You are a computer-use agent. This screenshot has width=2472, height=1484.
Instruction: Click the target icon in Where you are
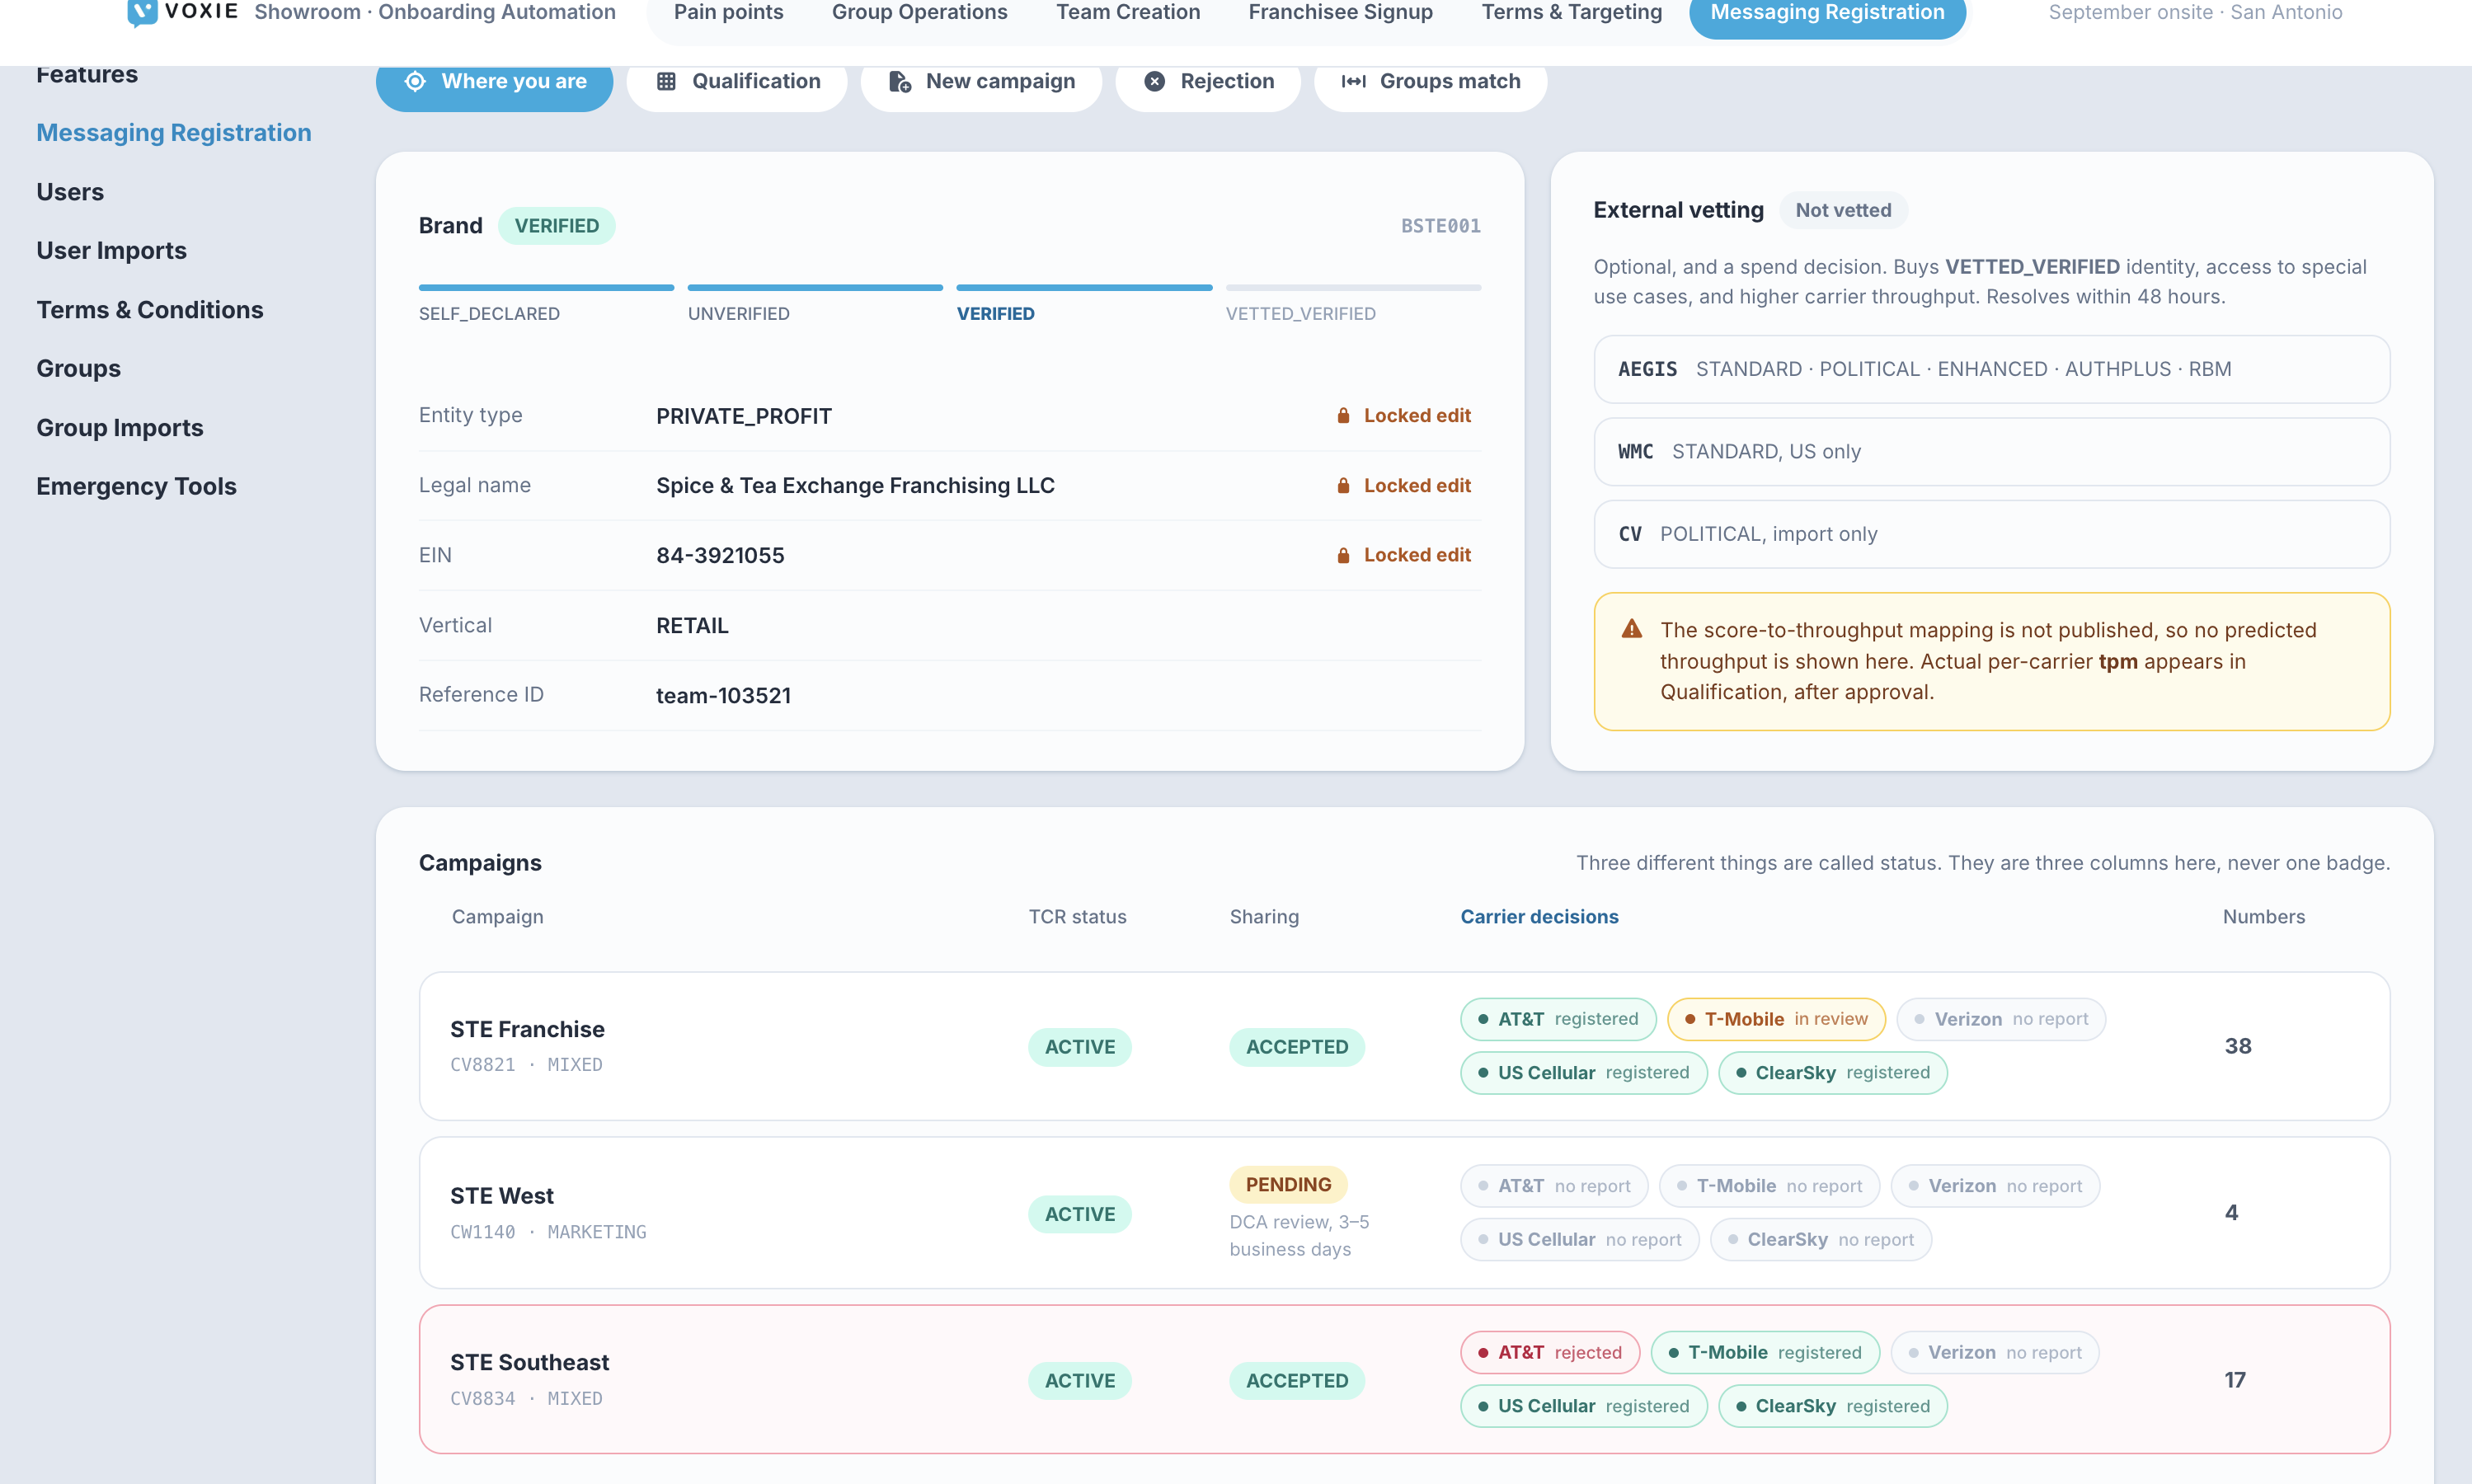click(x=415, y=82)
